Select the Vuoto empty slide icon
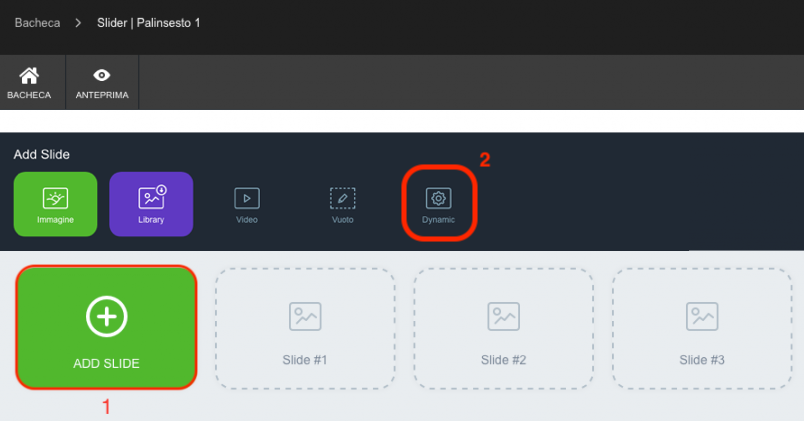Image resolution: width=804 pixels, height=421 pixels. 343,198
